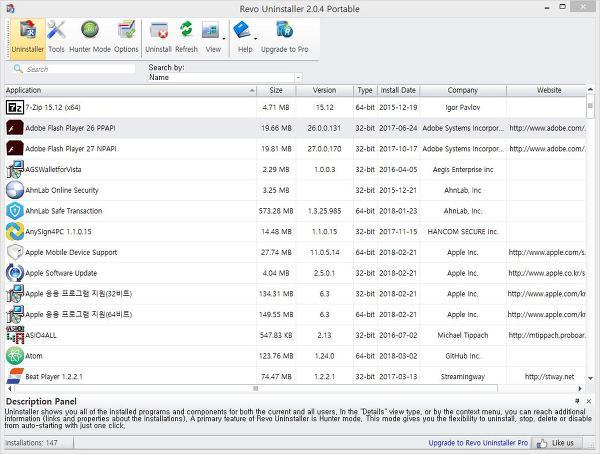The width and height of the screenshot is (600, 454).
Task: Select Apple Mobile Device Support icon
Action: pyautogui.click(x=15, y=252)
